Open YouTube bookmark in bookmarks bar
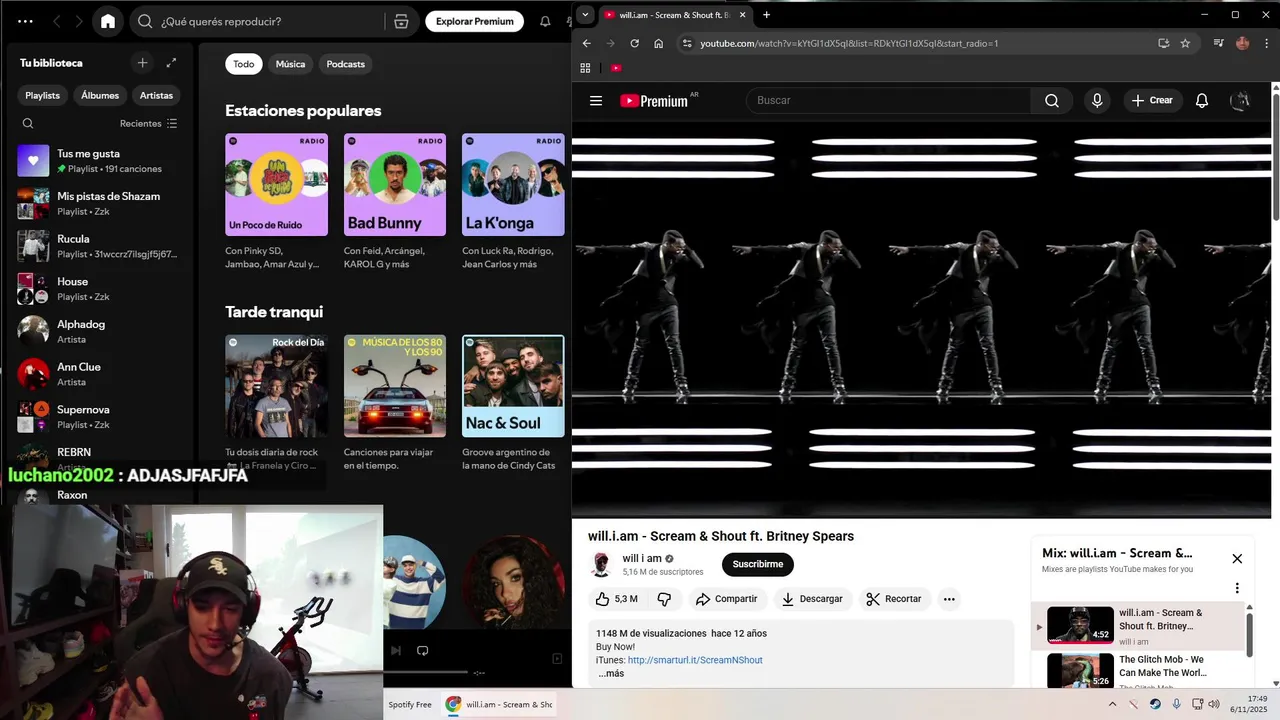Screen dimensions: 1280x720 pyautogui.click(x=616, y=68)
